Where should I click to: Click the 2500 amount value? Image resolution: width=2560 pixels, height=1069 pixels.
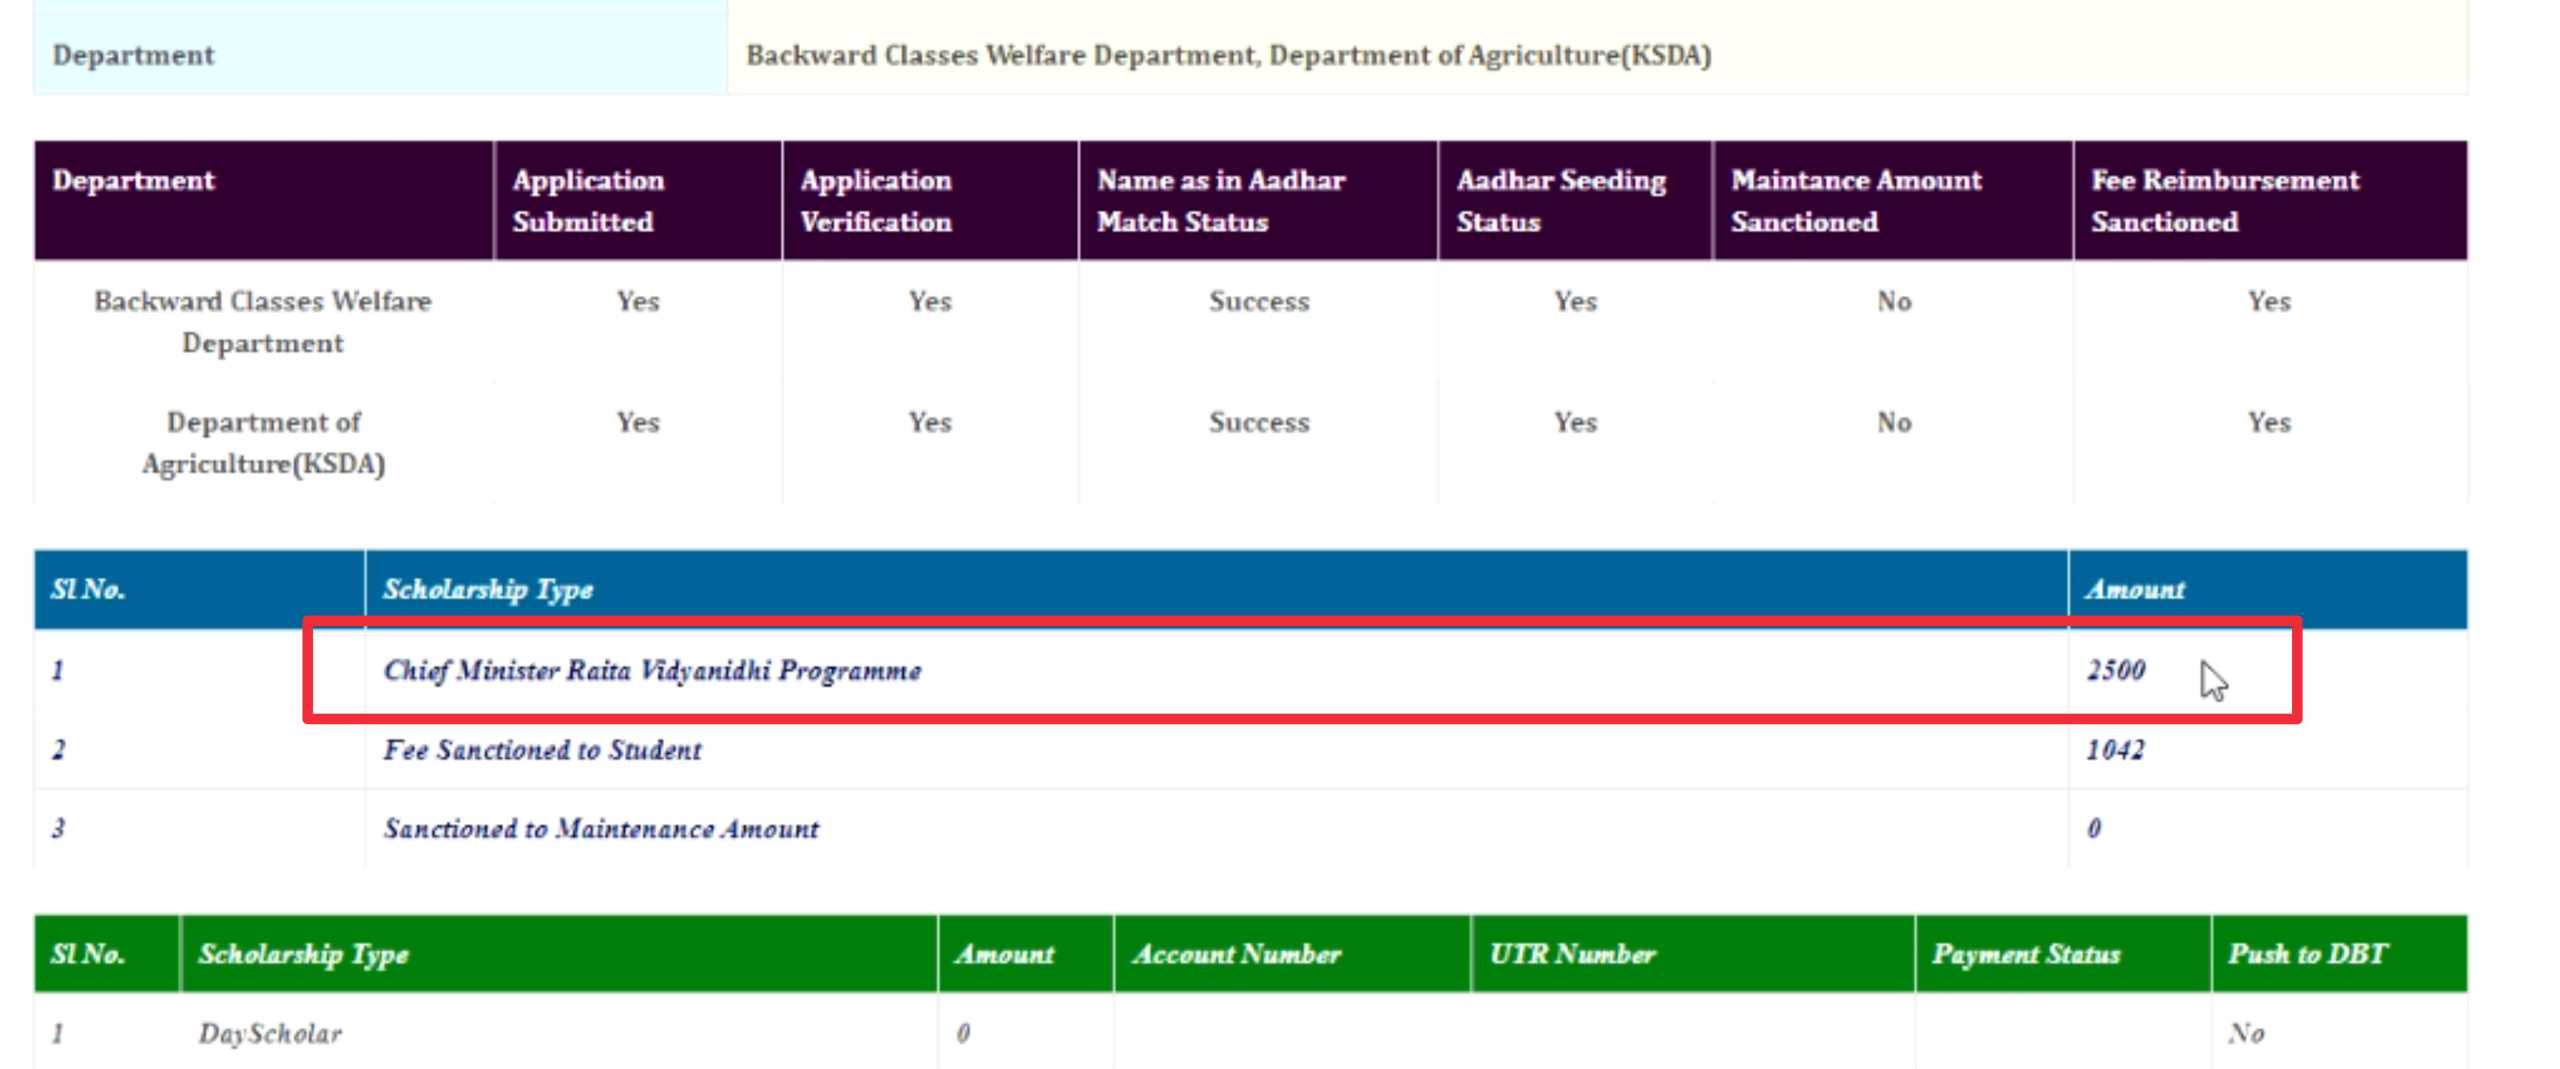coord(2116,670)
